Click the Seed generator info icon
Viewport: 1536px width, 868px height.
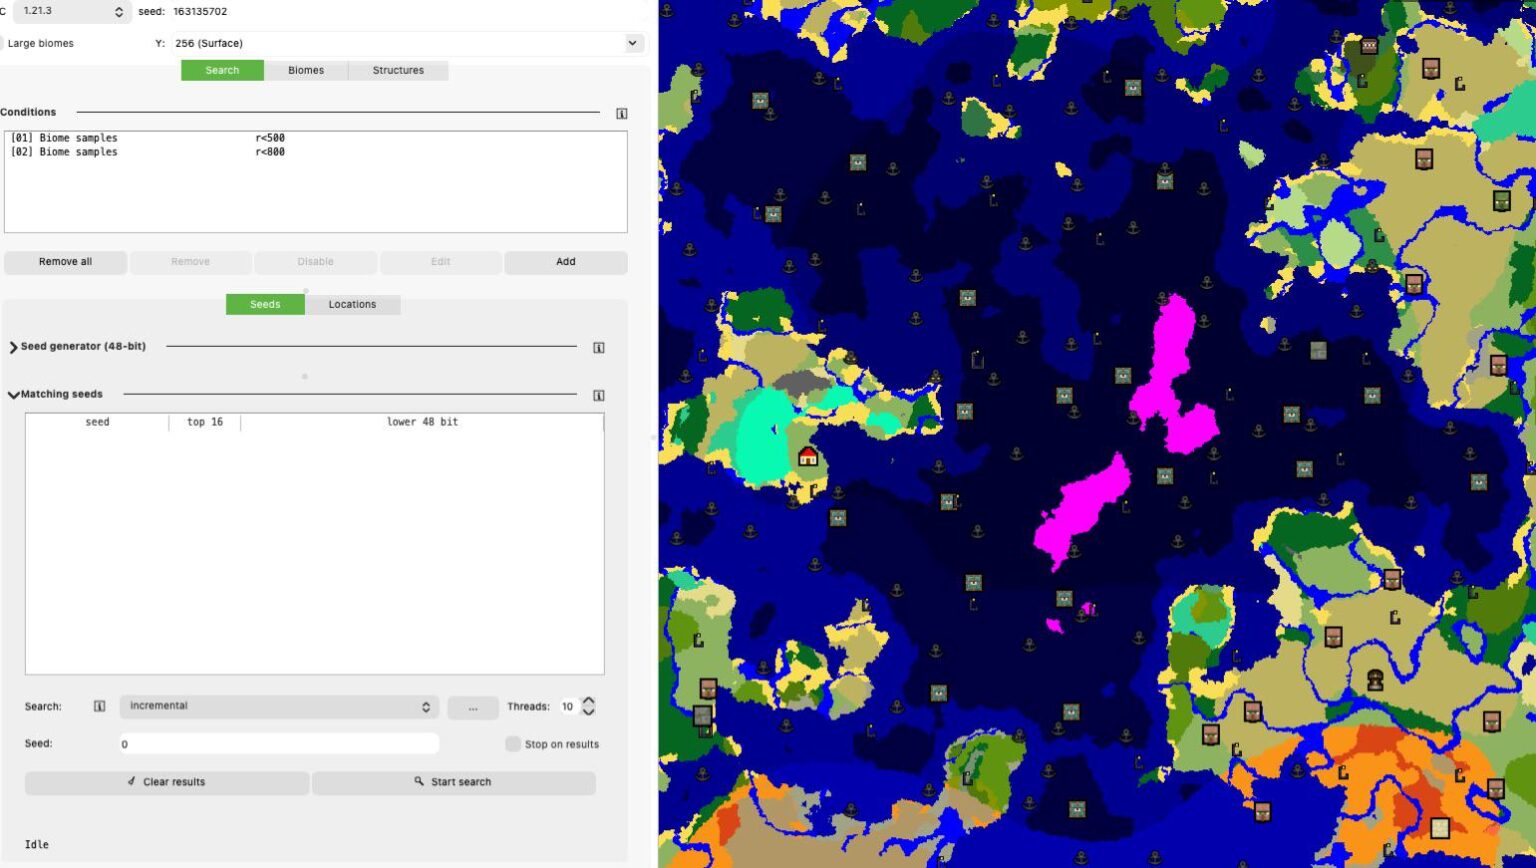598,348
